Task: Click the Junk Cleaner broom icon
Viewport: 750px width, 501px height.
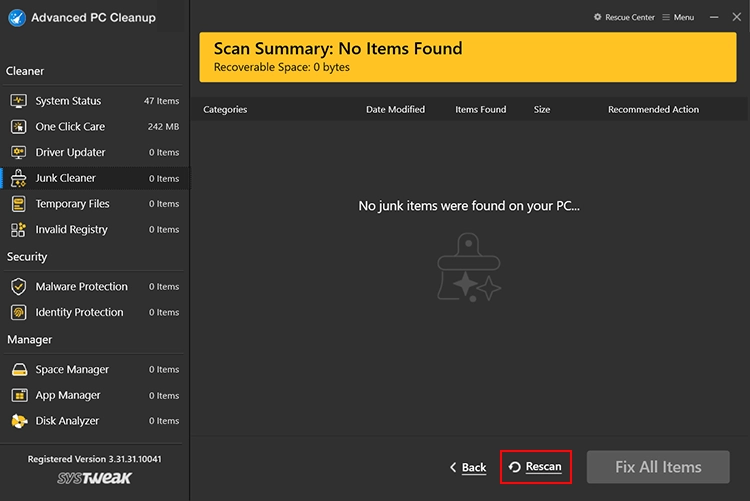Action: pyautogui.click(x=18, y=178)
